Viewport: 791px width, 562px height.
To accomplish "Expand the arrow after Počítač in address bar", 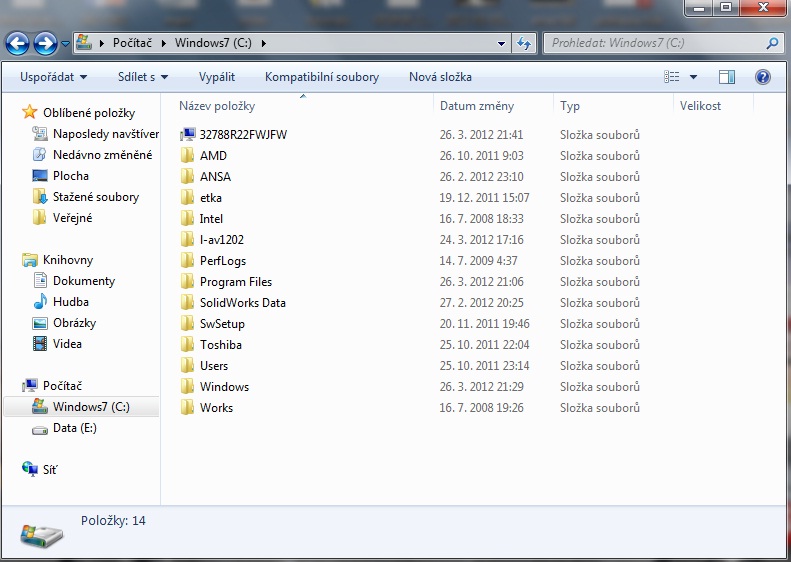I will point(163,43).
